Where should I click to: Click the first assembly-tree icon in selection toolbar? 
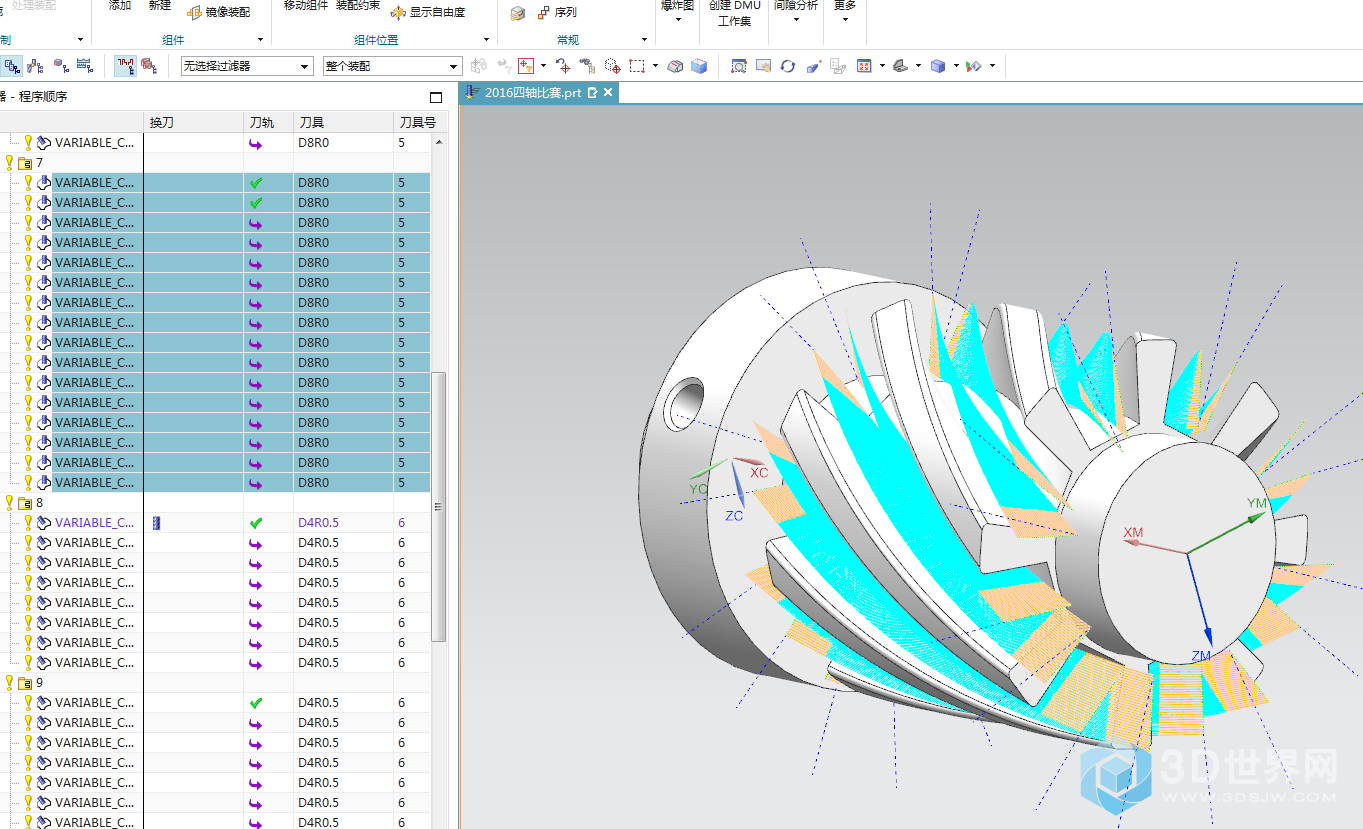tap(12, 66)
